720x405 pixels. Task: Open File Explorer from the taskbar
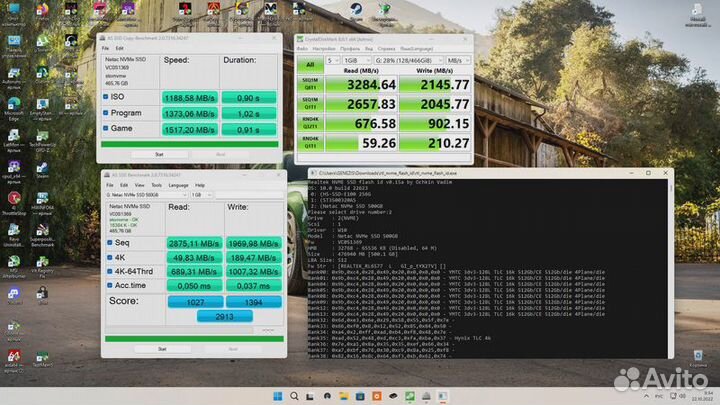pos(343,396)
